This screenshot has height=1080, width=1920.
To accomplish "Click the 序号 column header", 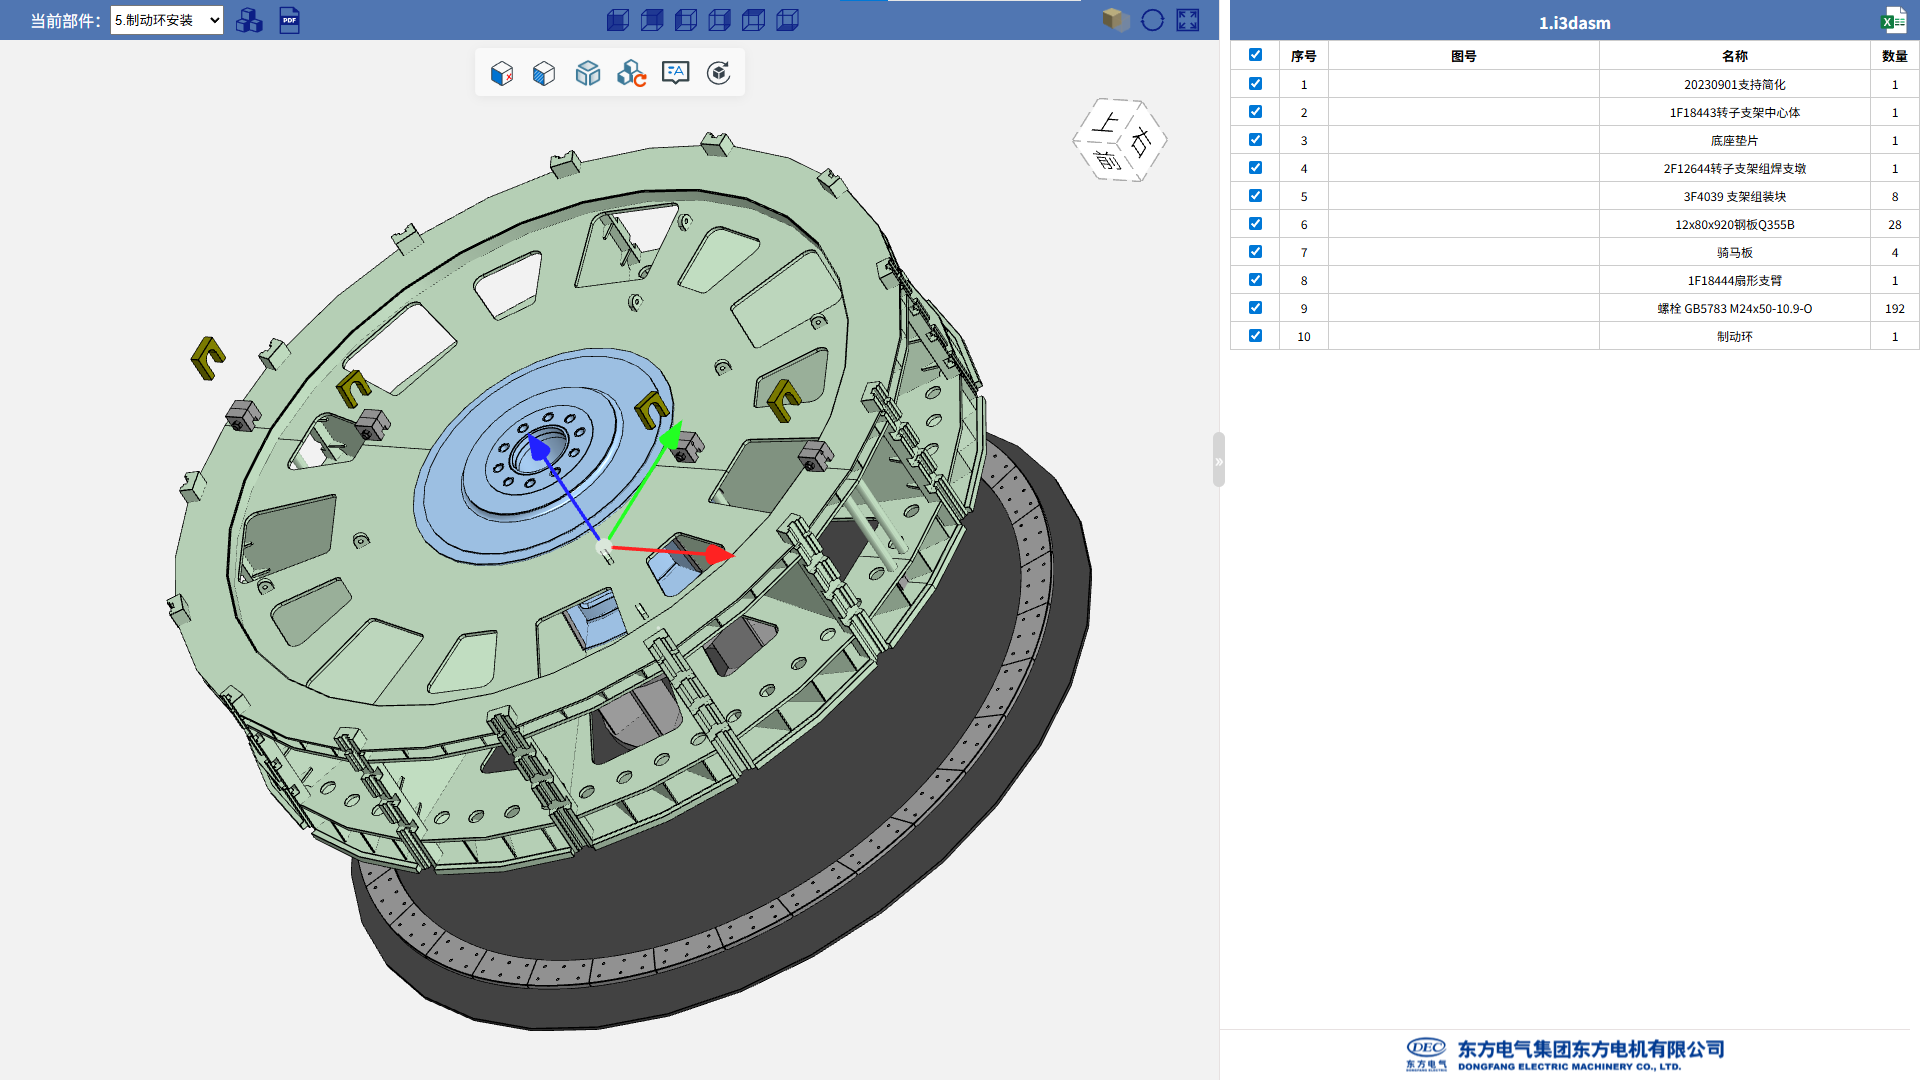I will [1304, 56].
